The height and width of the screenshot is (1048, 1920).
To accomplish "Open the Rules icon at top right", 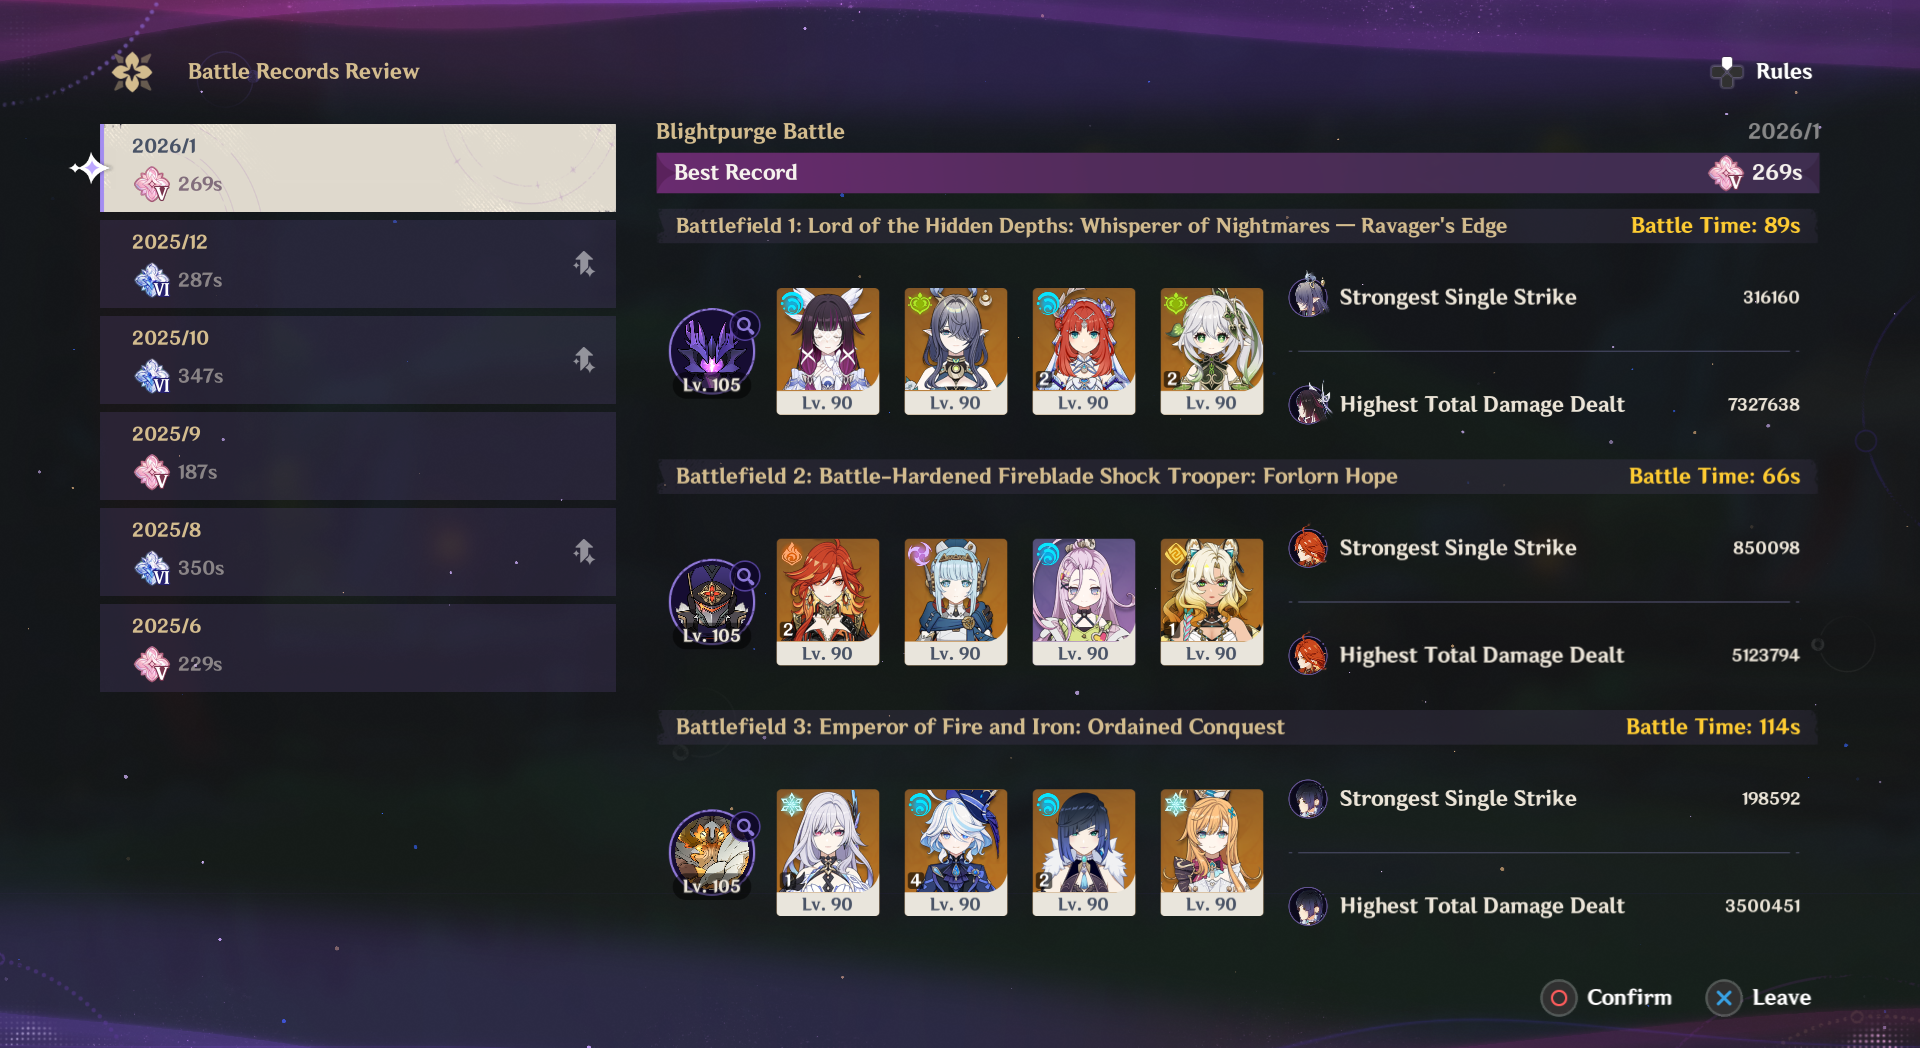I will click(x=1727, y=72).
